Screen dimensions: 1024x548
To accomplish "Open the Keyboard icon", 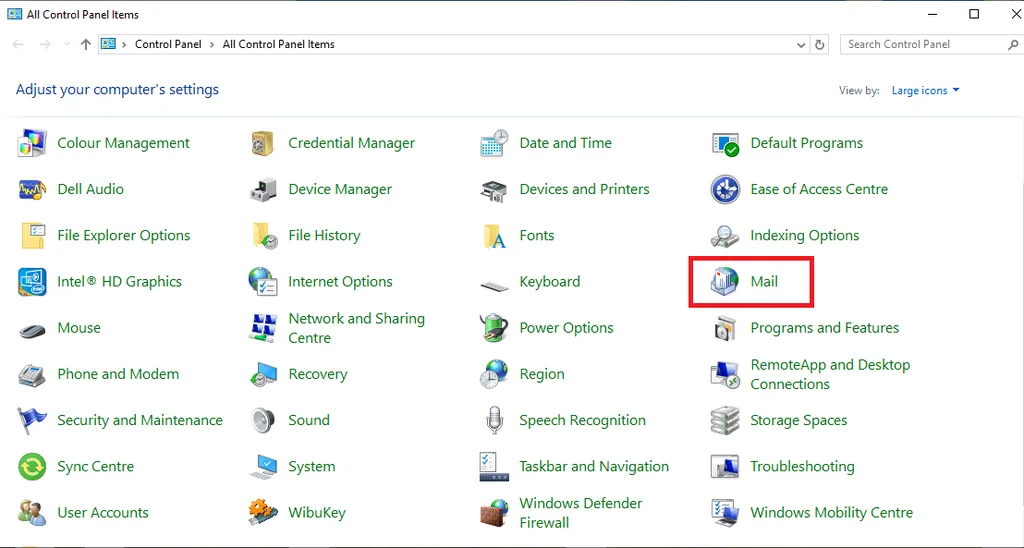I will point(494,285).
